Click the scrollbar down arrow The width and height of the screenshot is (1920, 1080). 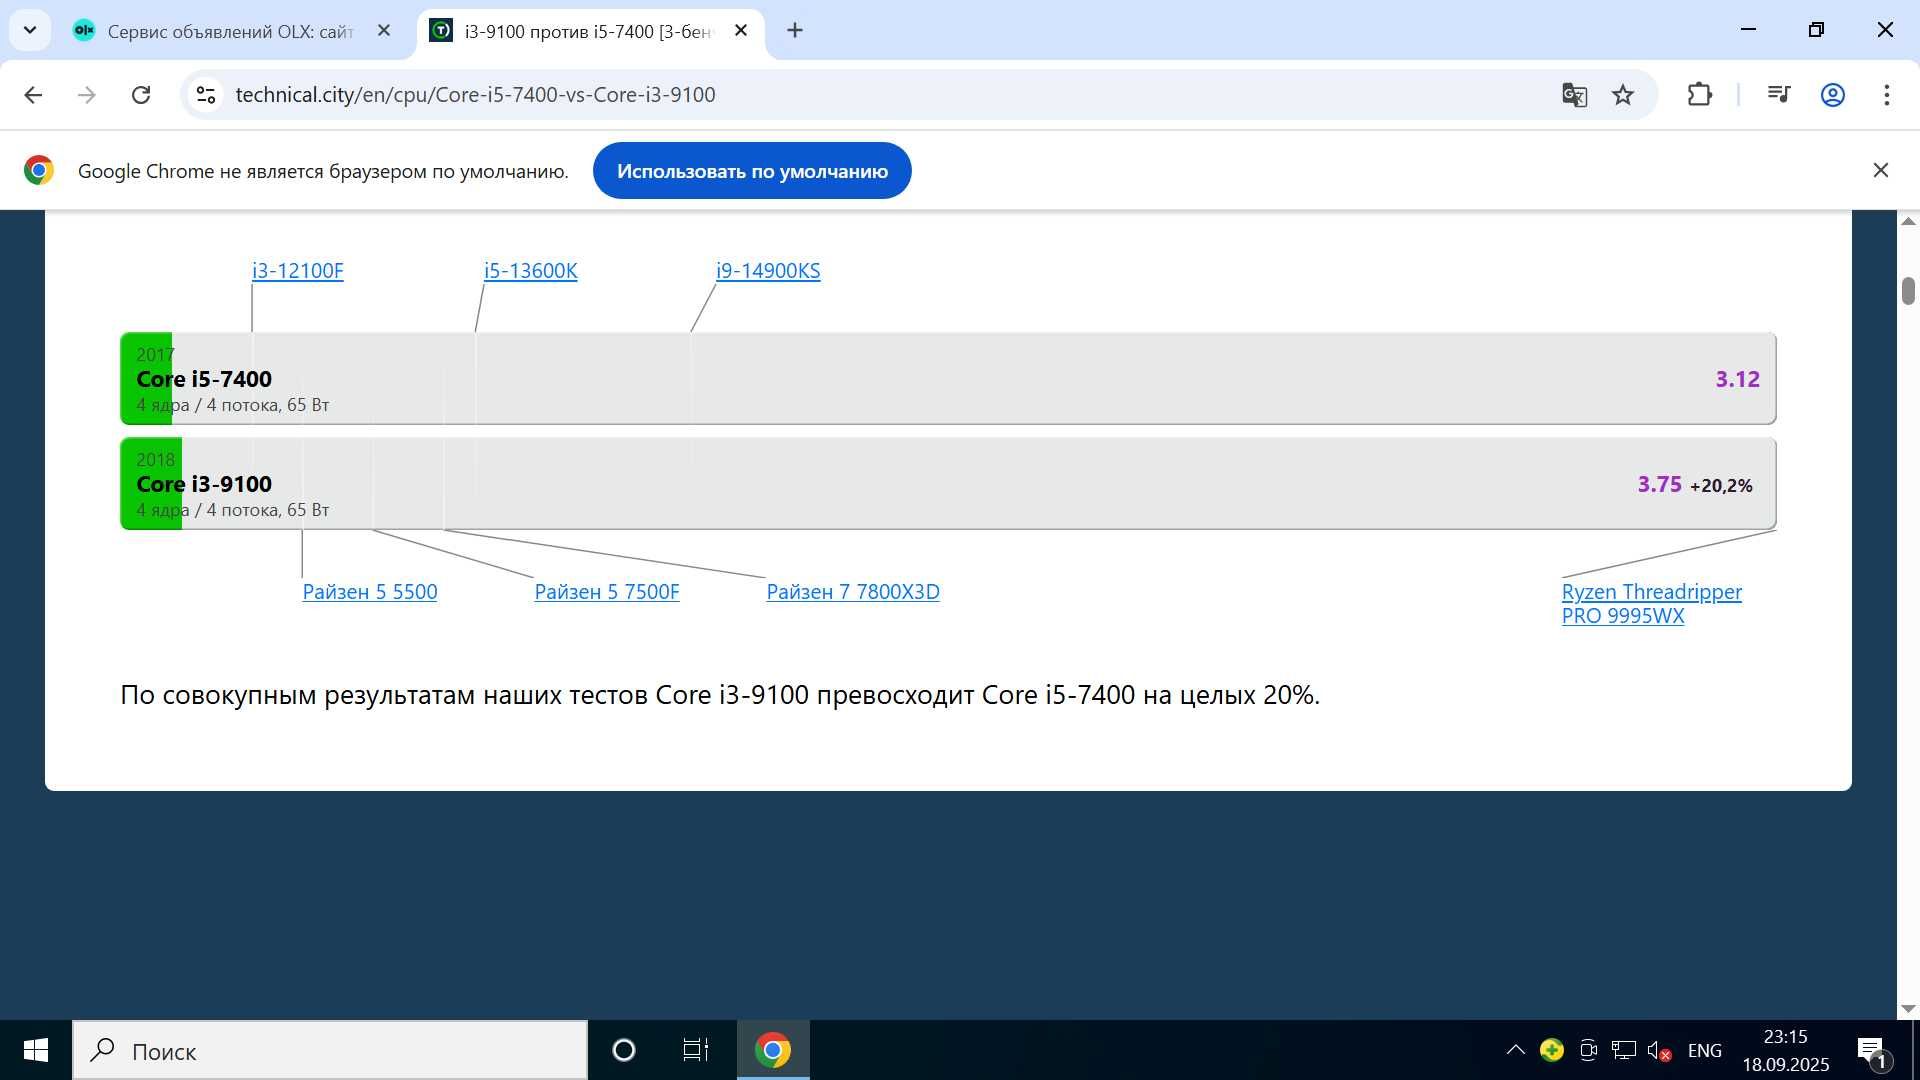(1908, 1009)
